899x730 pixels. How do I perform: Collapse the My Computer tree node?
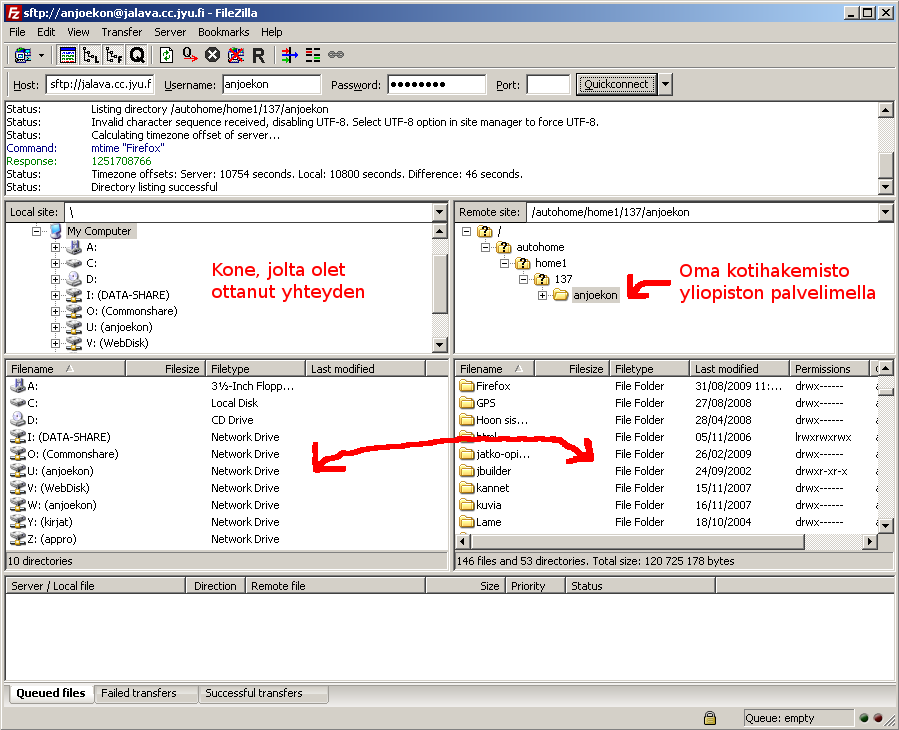tap(37, 231)
